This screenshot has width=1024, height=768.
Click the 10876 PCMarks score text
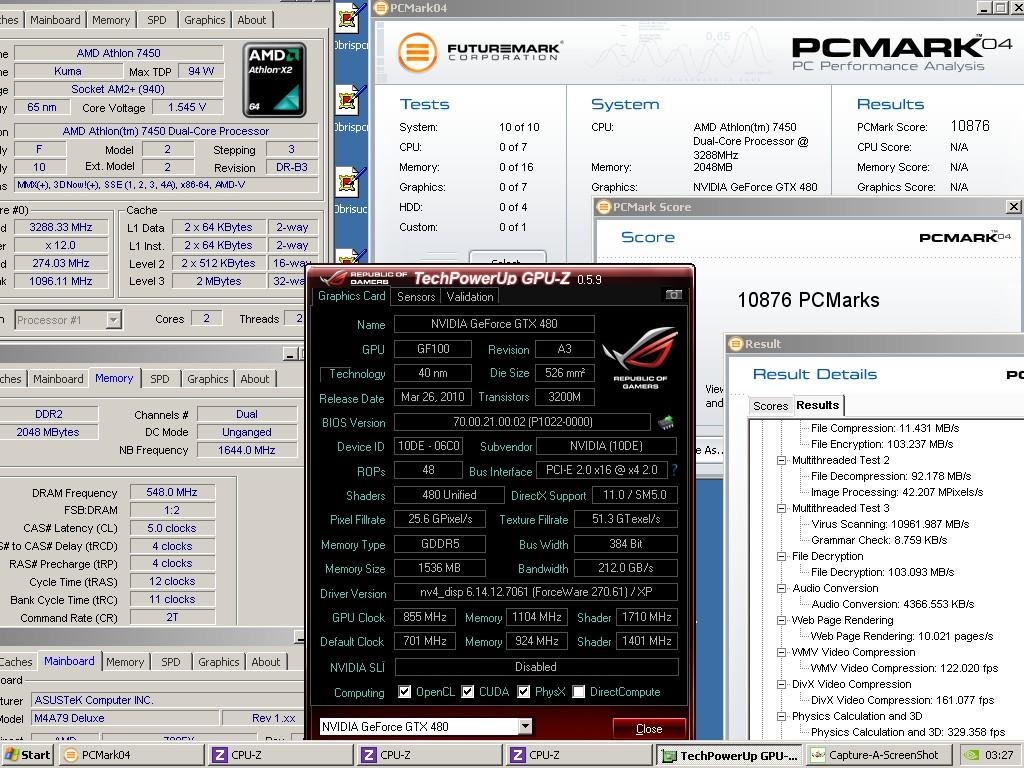point(808,300)
